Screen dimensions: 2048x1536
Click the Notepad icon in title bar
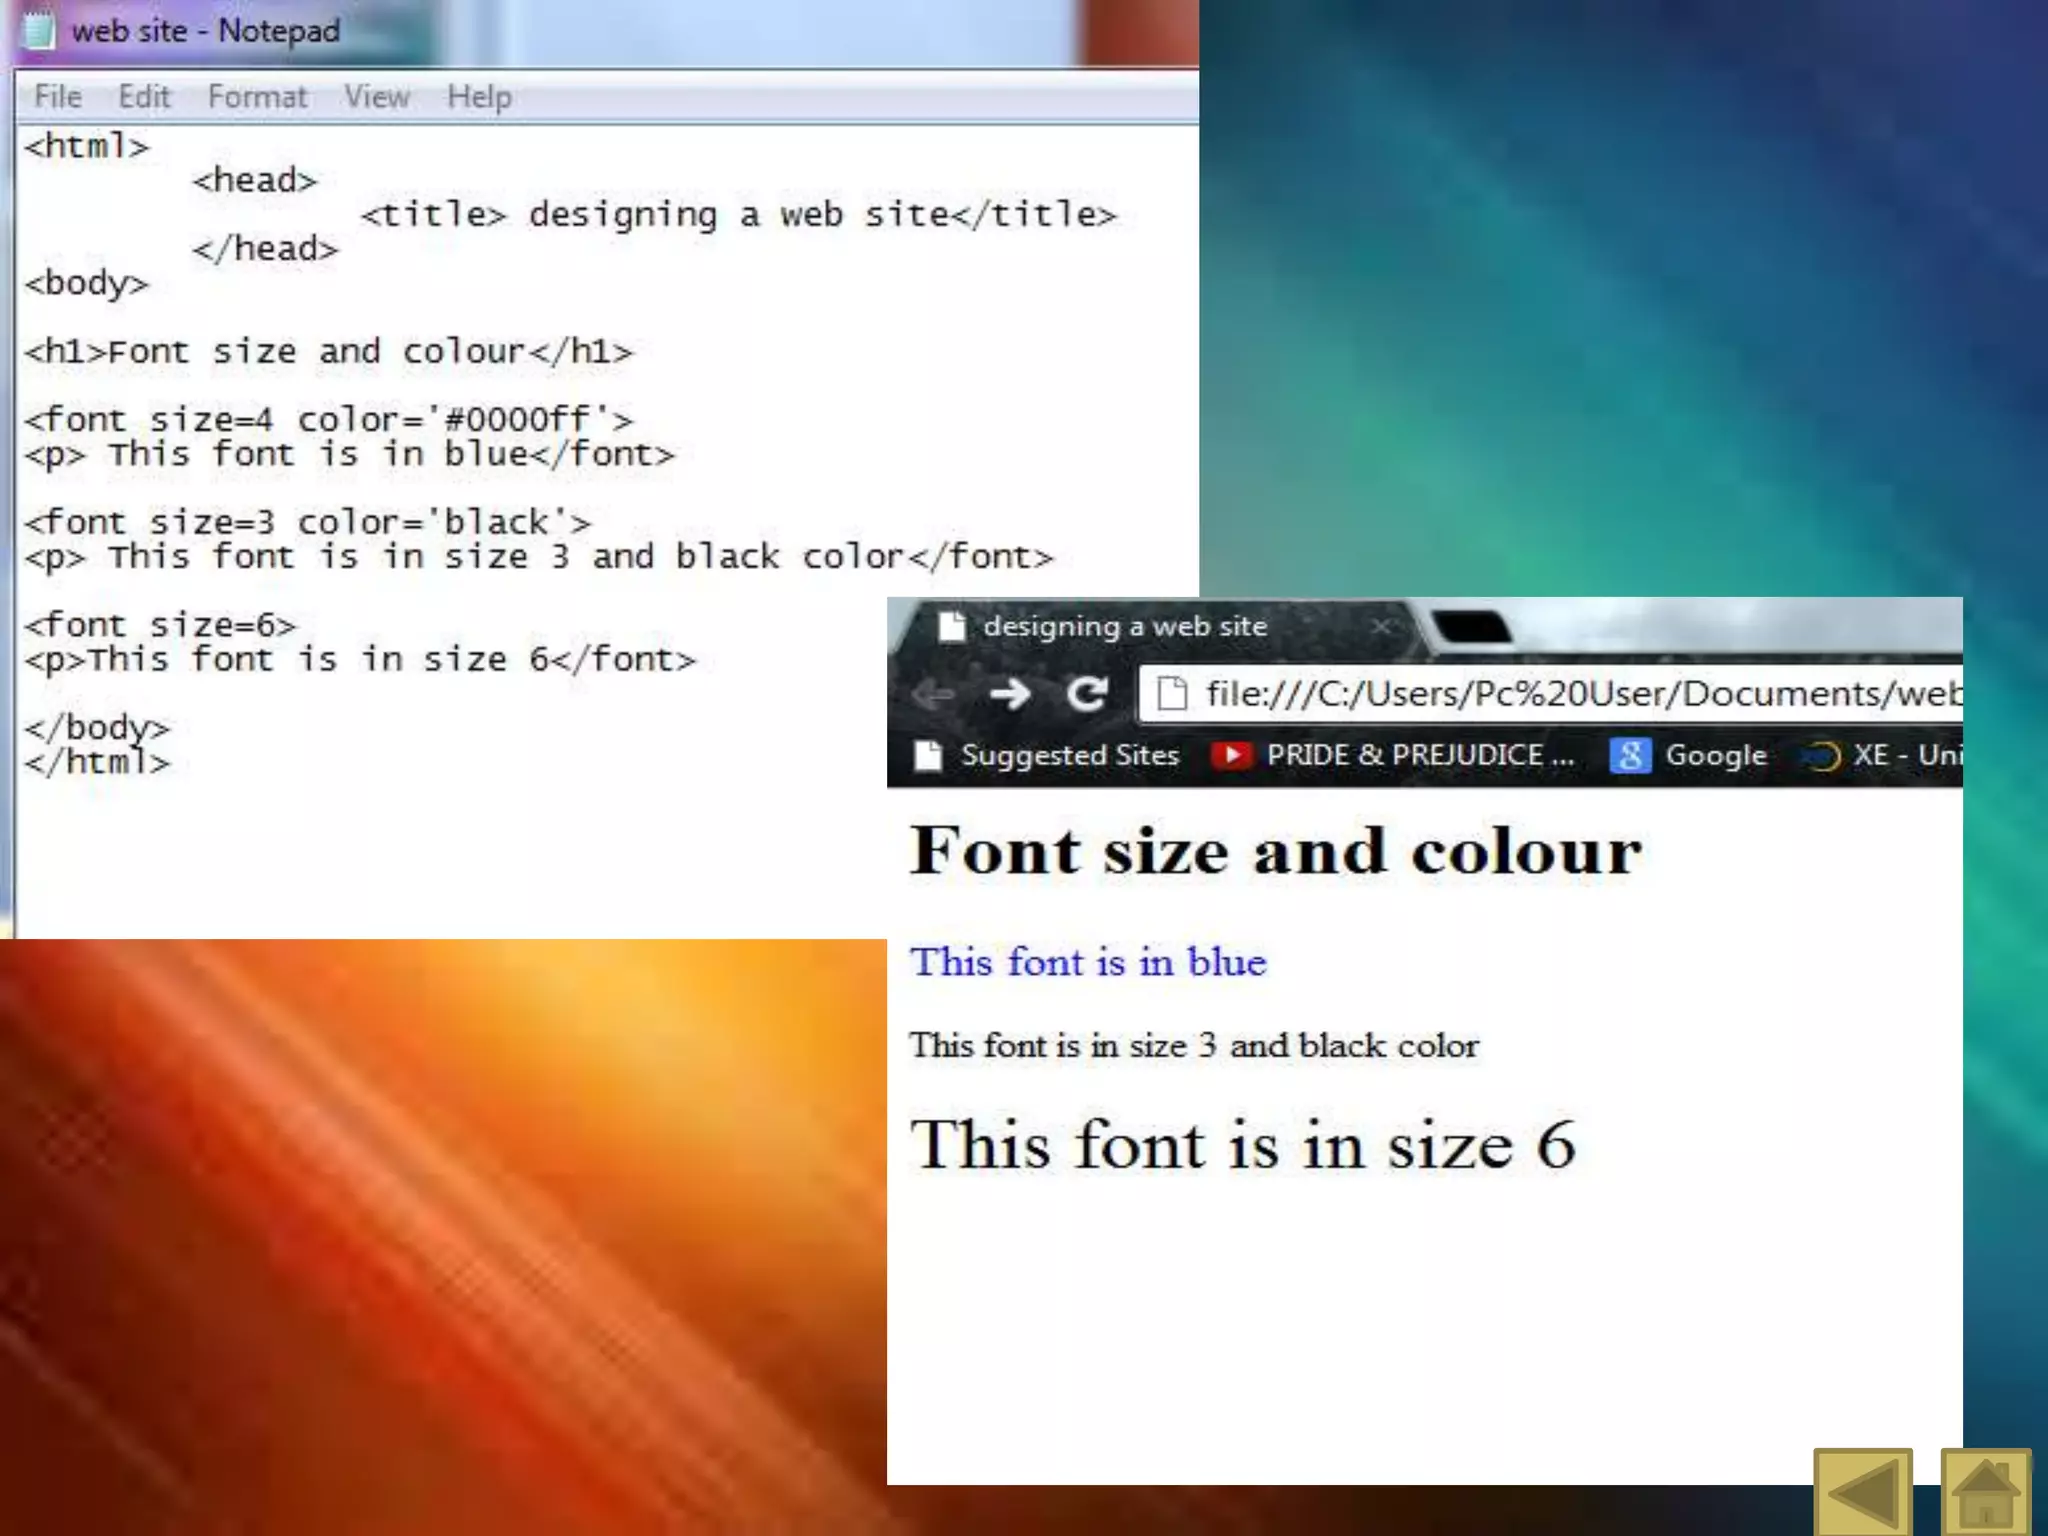pos(40,31)
